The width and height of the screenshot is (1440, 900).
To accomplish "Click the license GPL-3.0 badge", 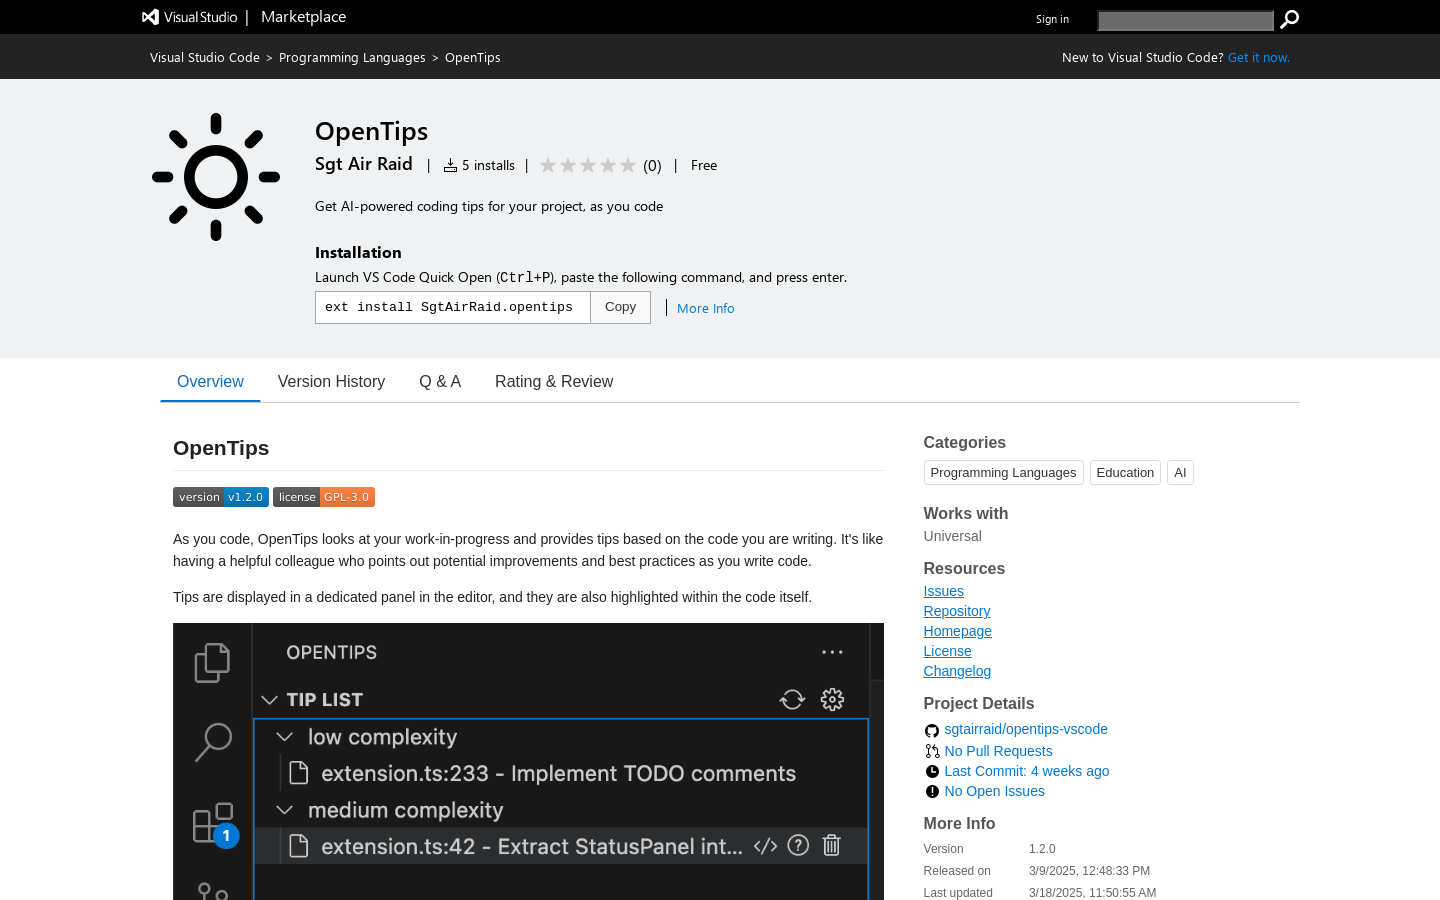I will [x=324, y=497].
